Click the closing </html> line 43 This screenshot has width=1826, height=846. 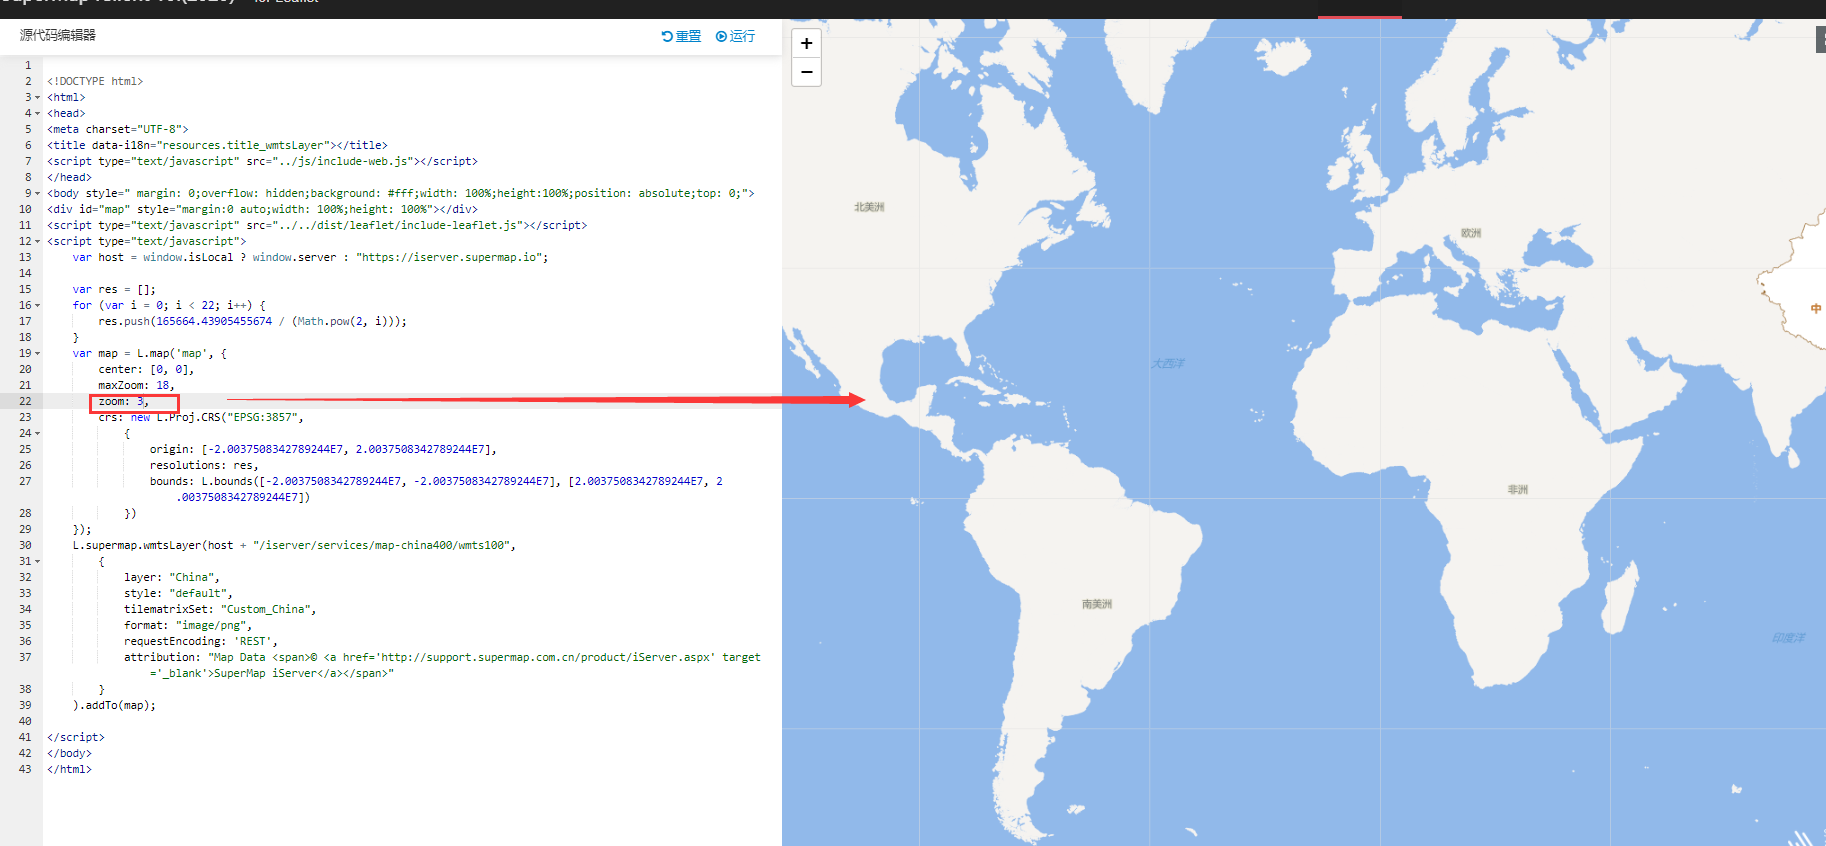point(69,769)
